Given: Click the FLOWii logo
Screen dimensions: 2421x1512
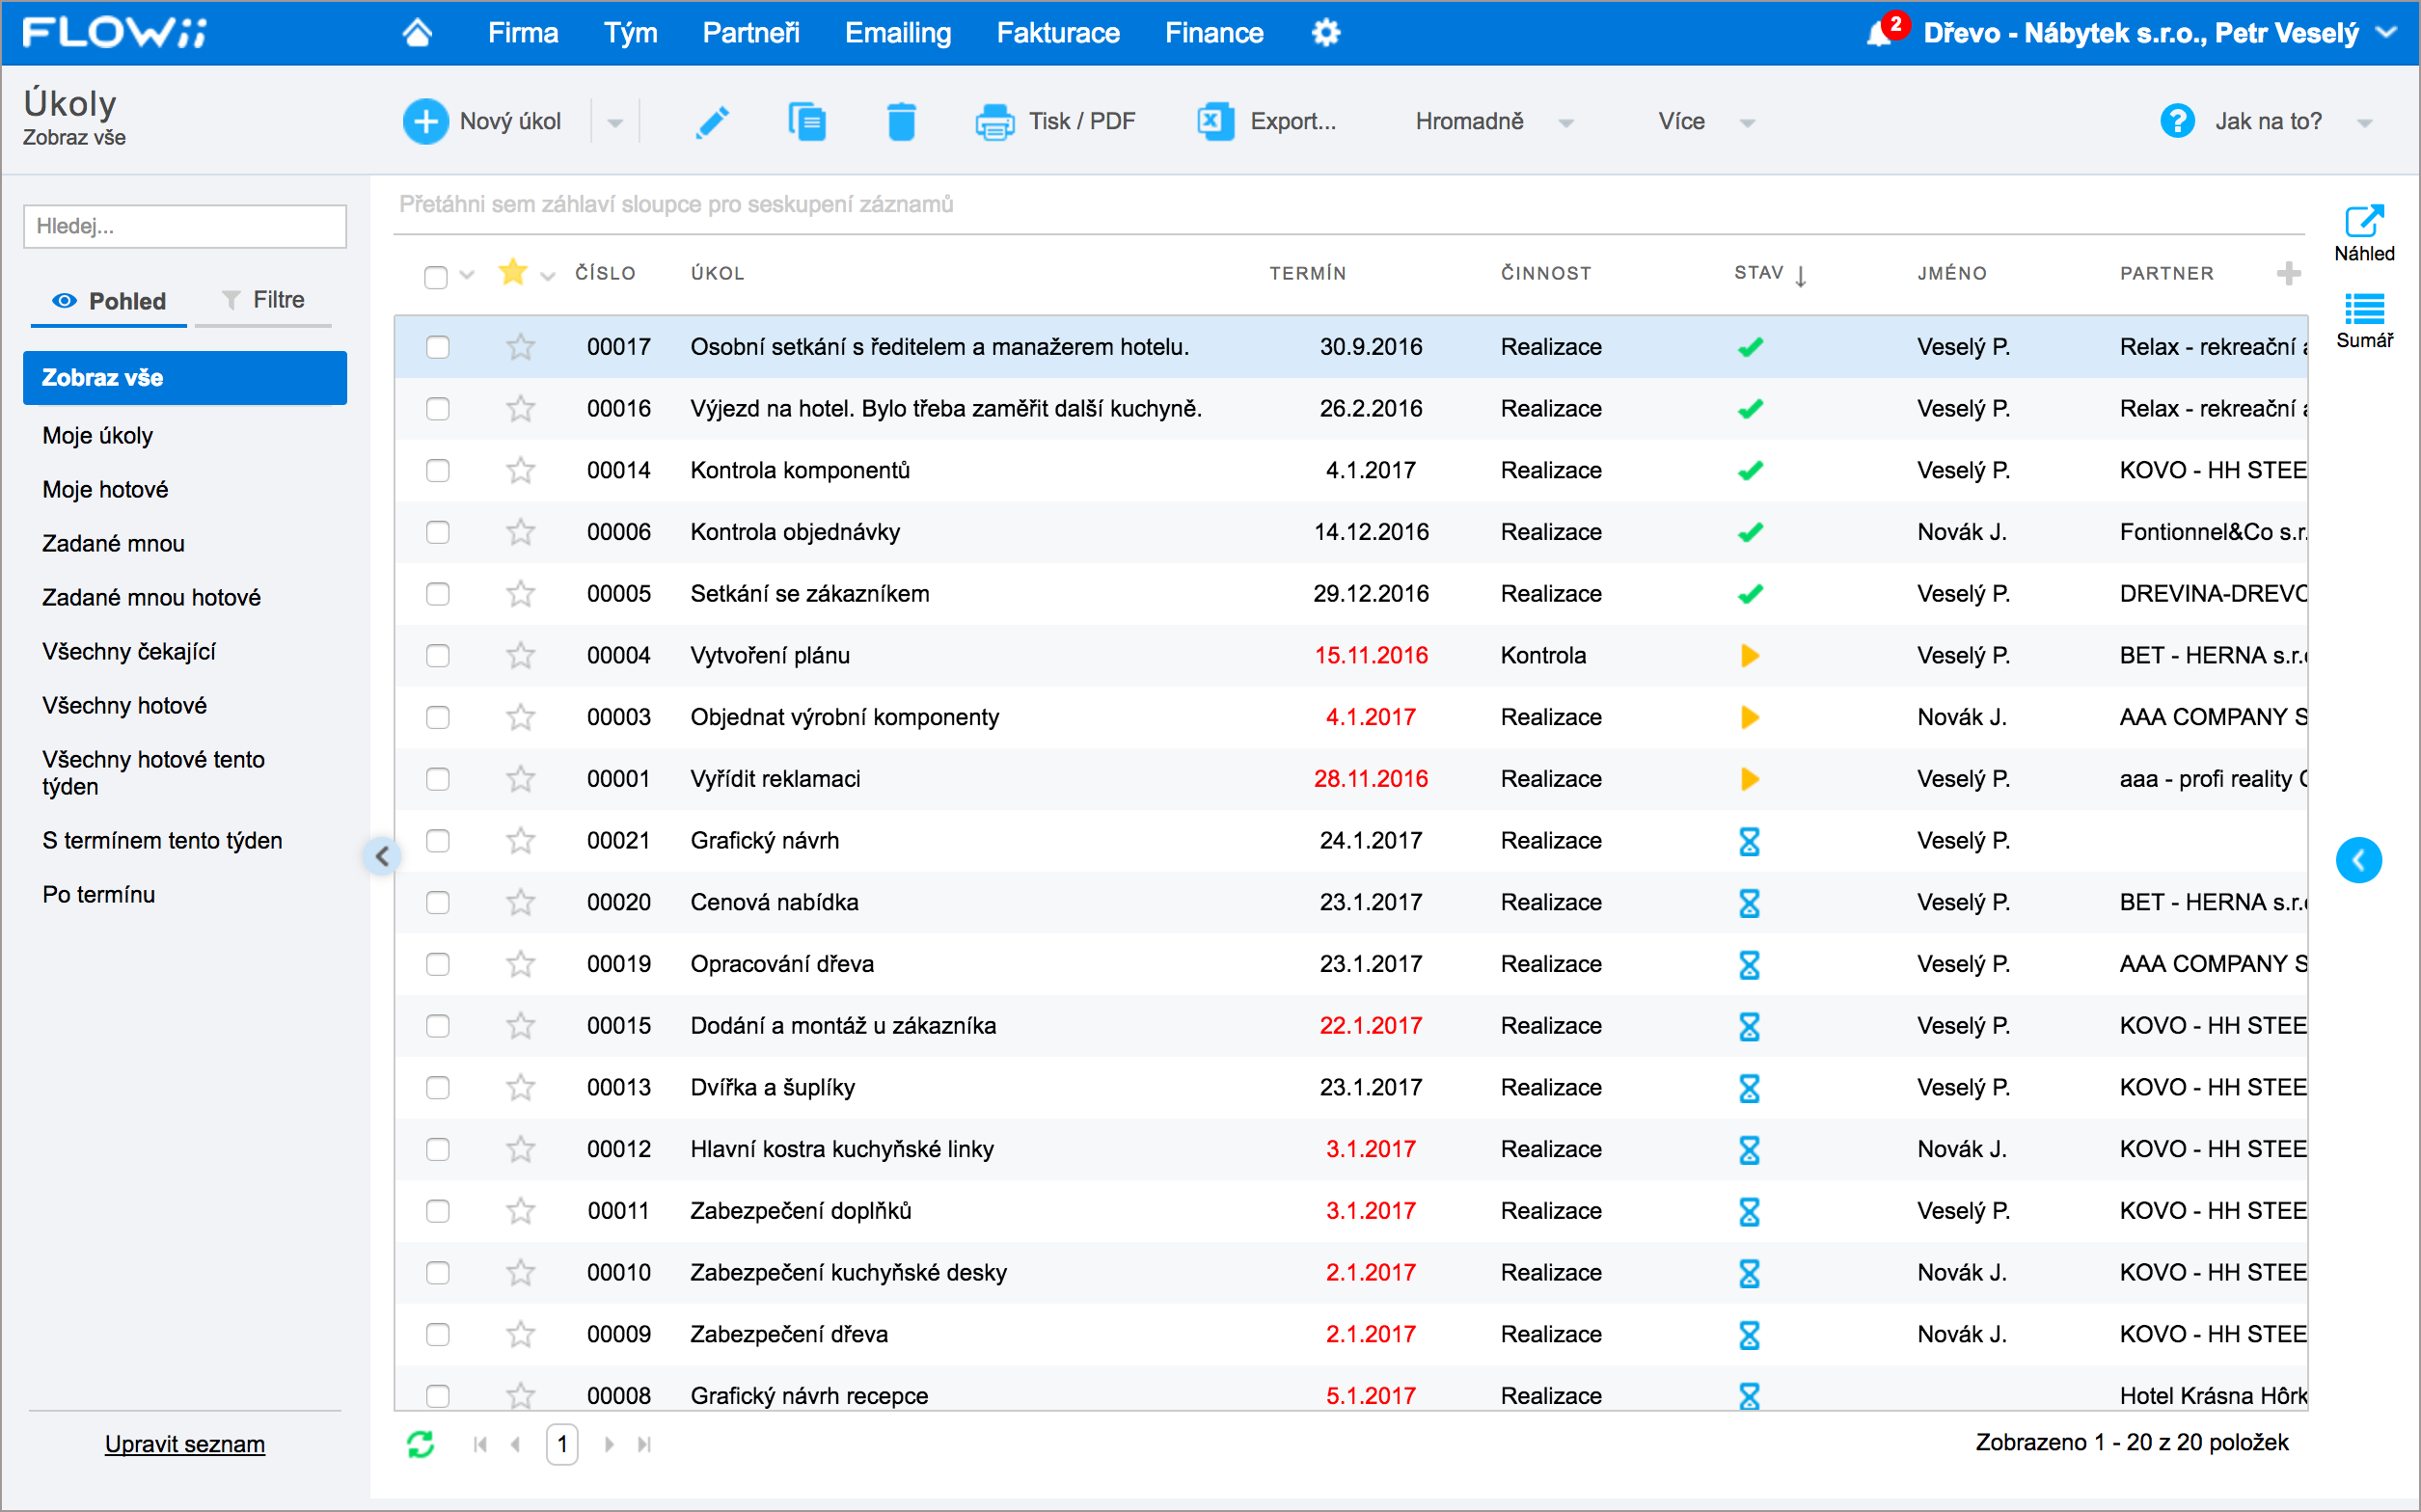Looking at the screenshot, I should tap(114, 32).
